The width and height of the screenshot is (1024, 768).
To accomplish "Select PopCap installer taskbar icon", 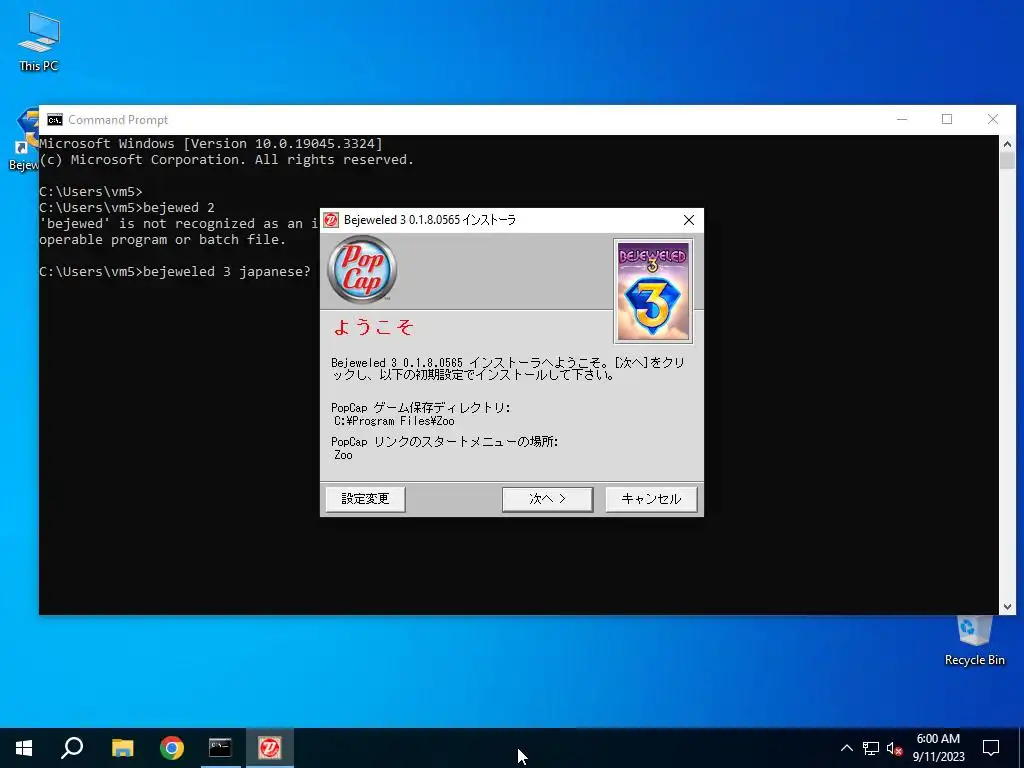I will tap(270, 748).
